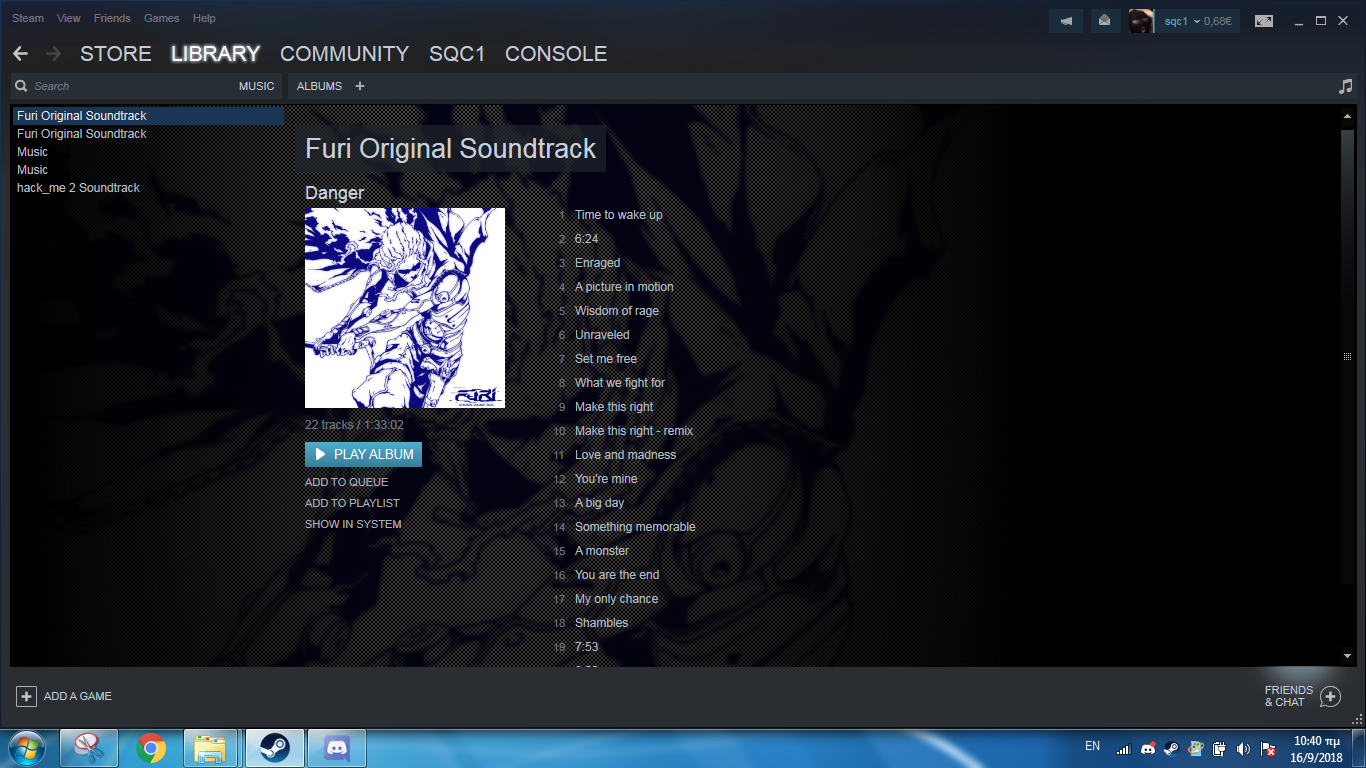The height and width of the screenshot is (768, 1366).
Task: Open the inbox envelope icon
Action: pyautogui.click(x=1105, y=21)
